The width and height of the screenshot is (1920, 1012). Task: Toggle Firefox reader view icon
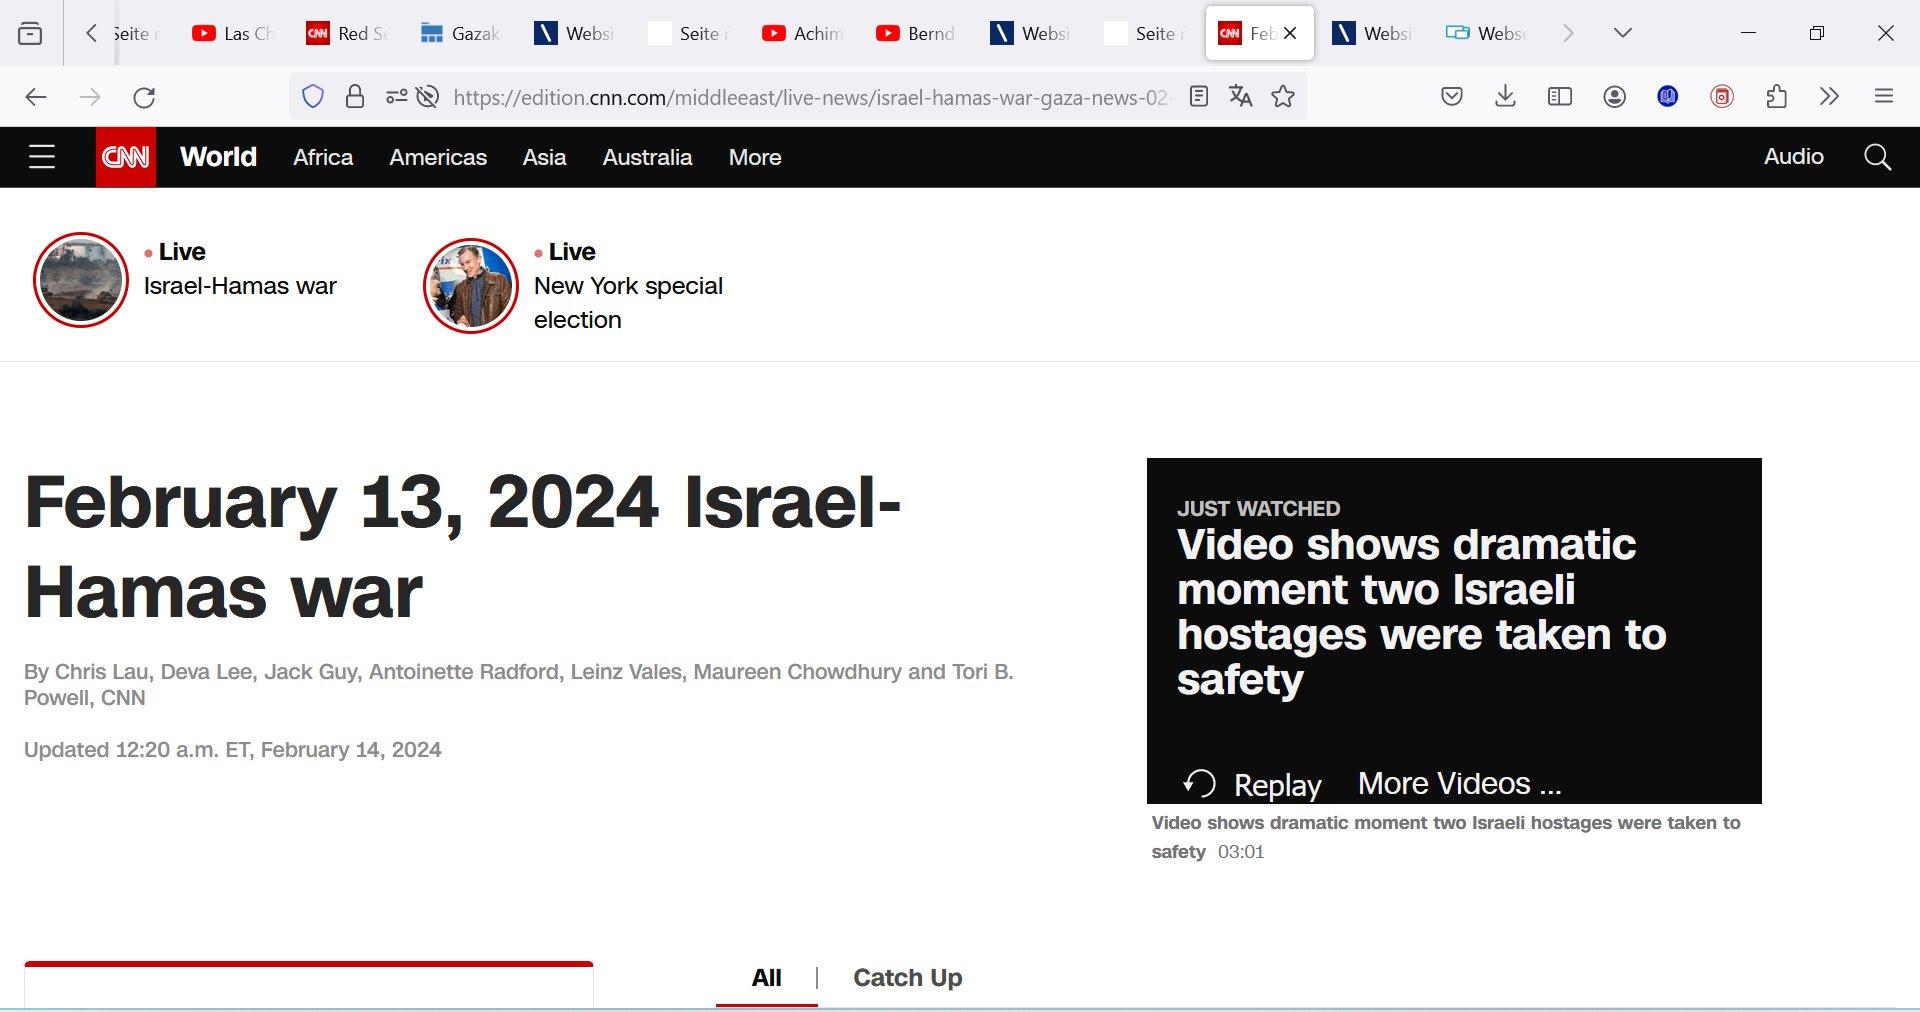(x=1199, y=97)
